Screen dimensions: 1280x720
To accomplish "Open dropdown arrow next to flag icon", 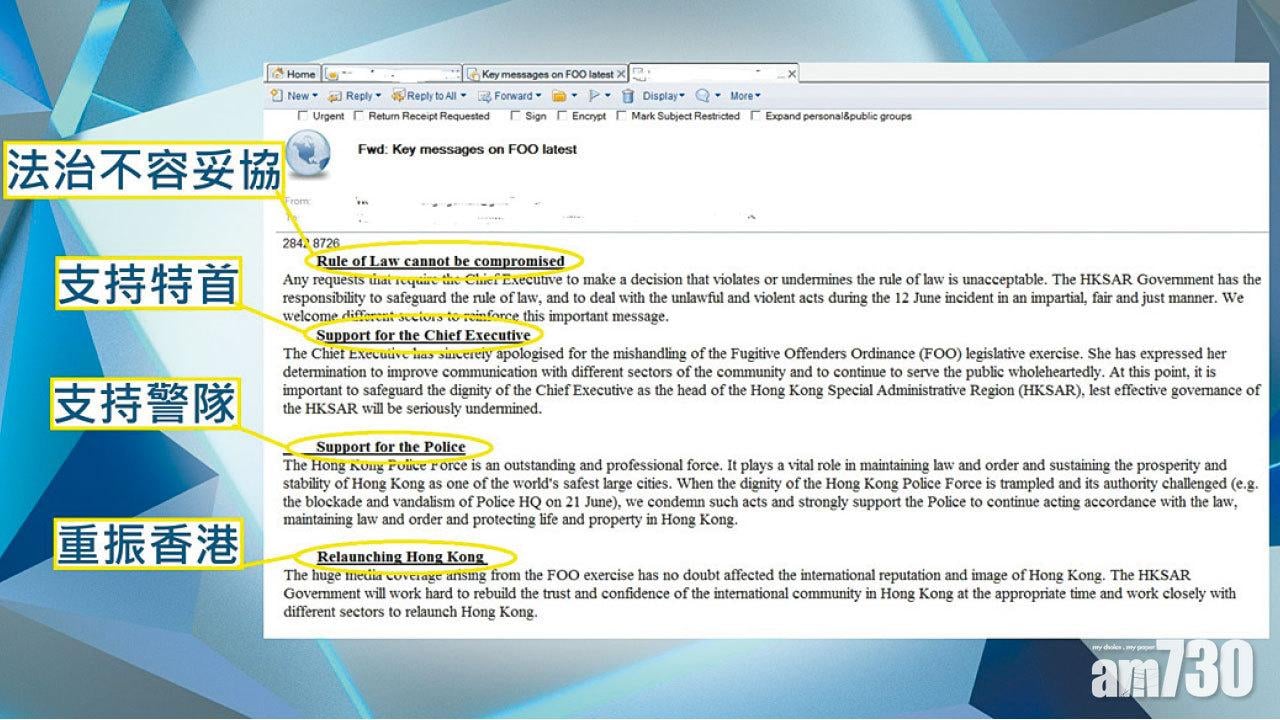I will [608, 96].
